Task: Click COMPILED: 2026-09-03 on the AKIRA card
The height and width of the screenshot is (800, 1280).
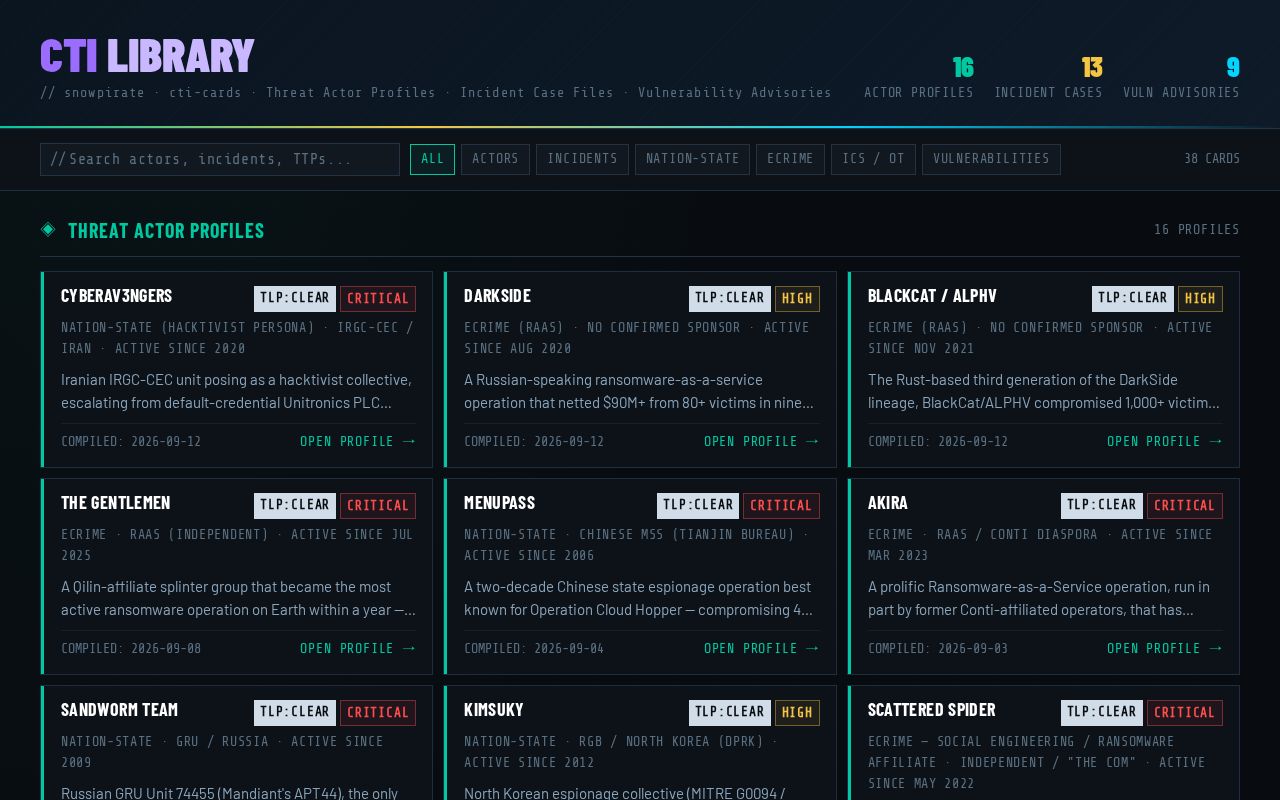Action: [938, 648]
